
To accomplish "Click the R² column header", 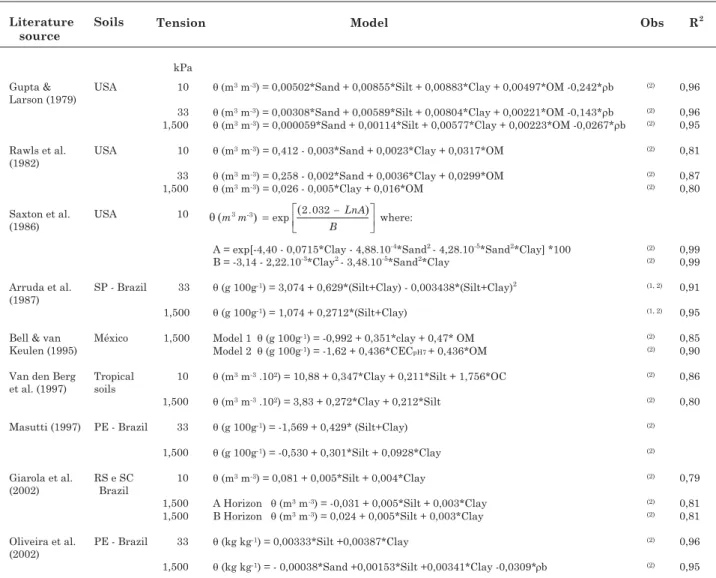I will pos(696,22).
